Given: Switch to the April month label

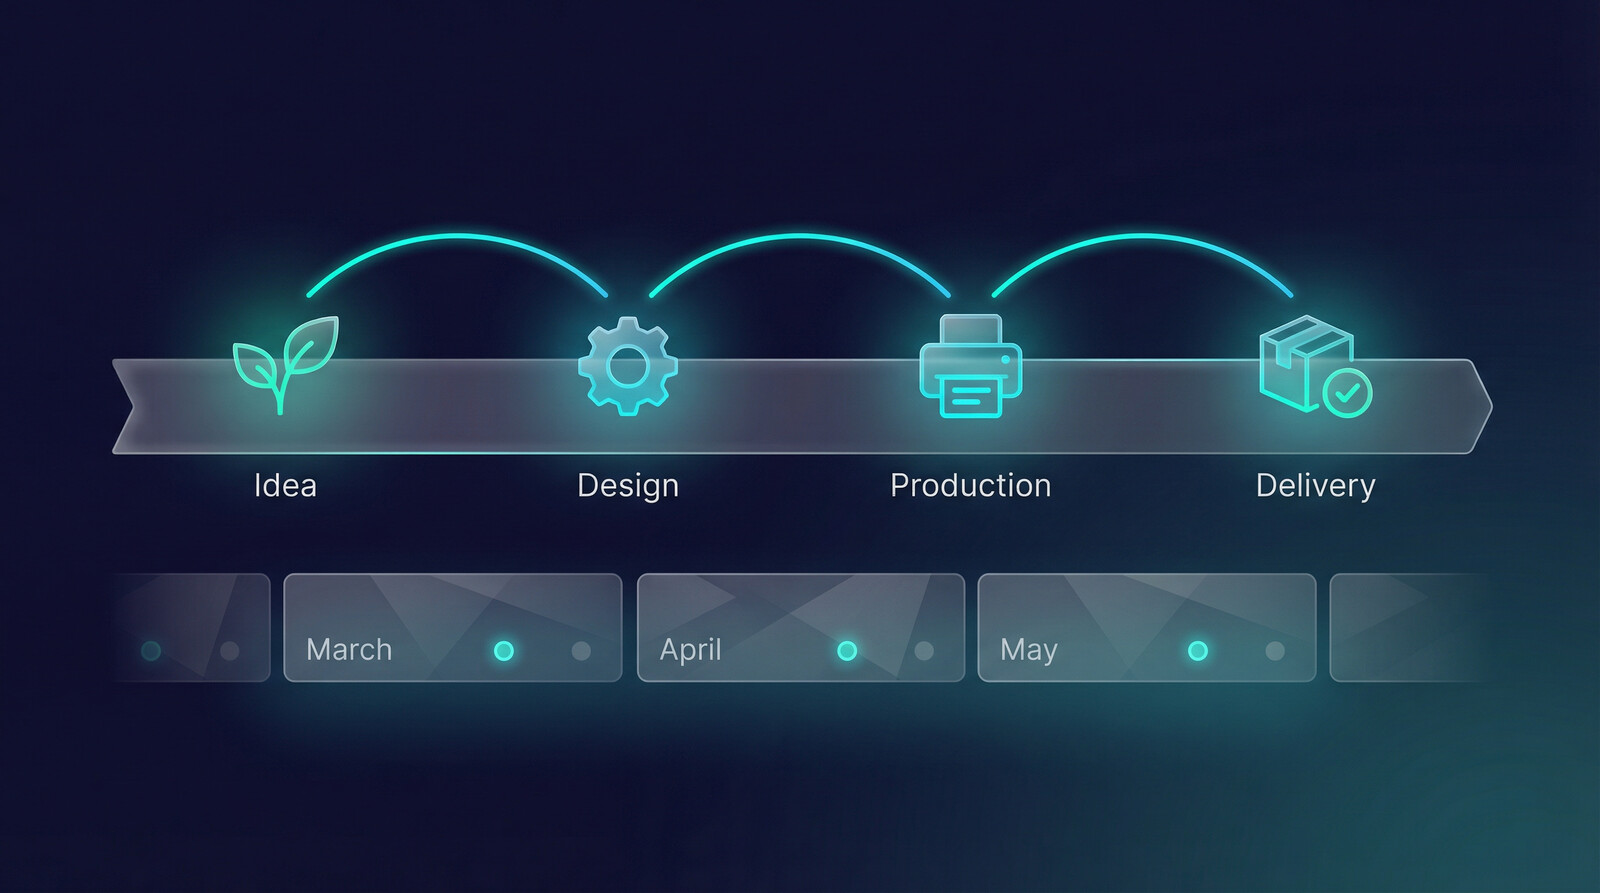Looking at the screenshot, I should 690,650.
